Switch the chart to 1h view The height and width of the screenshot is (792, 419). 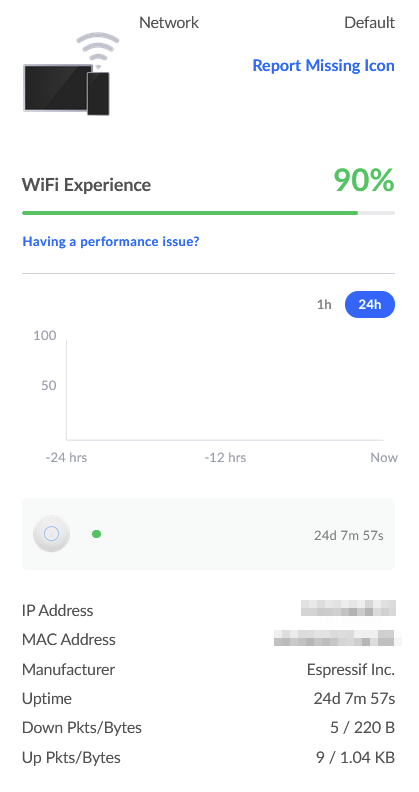[x=324, y=305]
